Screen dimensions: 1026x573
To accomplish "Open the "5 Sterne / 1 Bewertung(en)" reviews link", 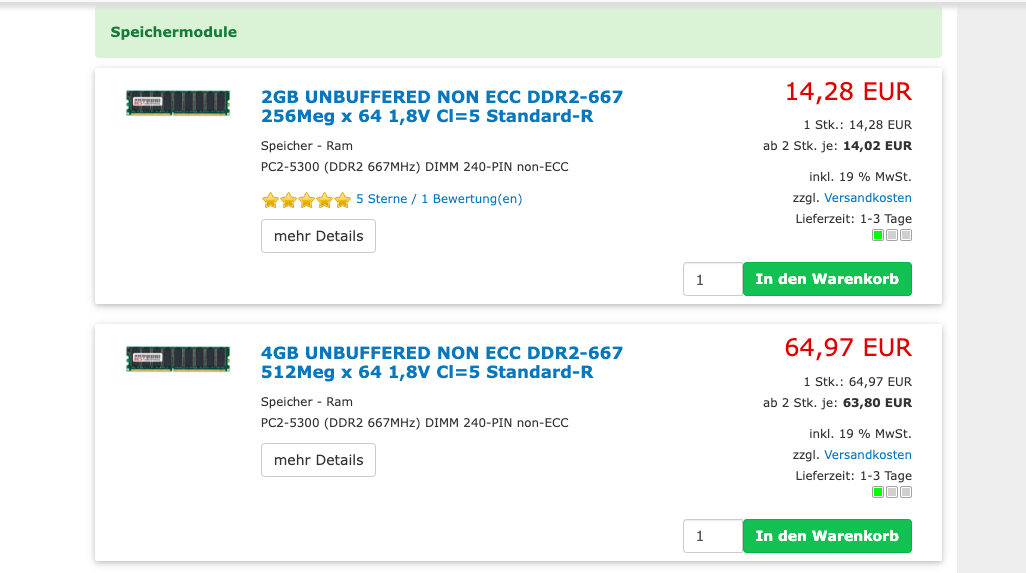I will tap(439, 199).
